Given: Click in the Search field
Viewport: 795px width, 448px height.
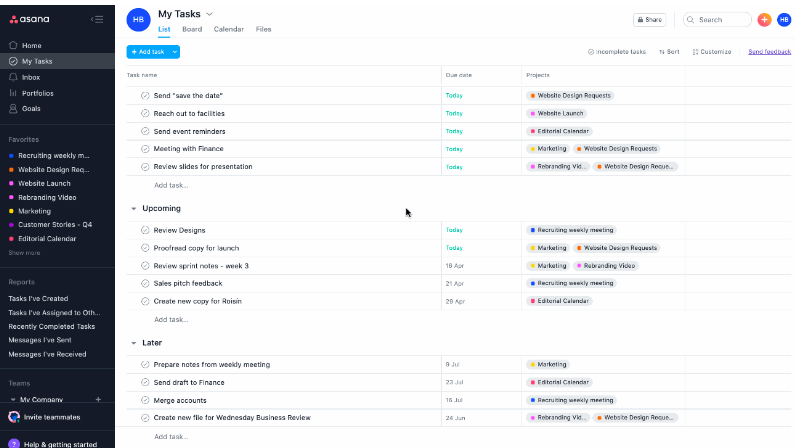Looking at the screenshot, I should 721,19.
